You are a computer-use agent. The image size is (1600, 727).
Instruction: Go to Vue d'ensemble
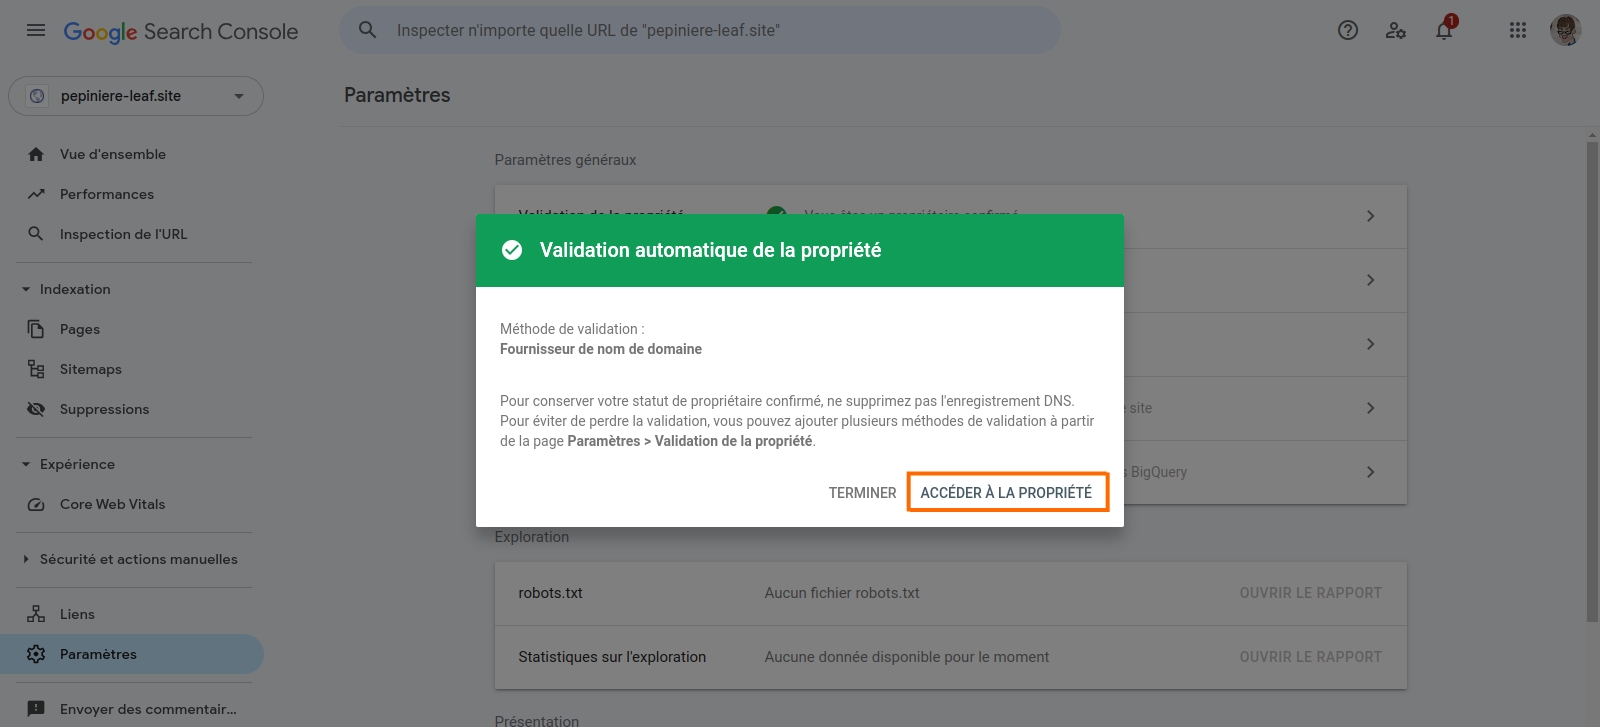[x=112, y=153]
